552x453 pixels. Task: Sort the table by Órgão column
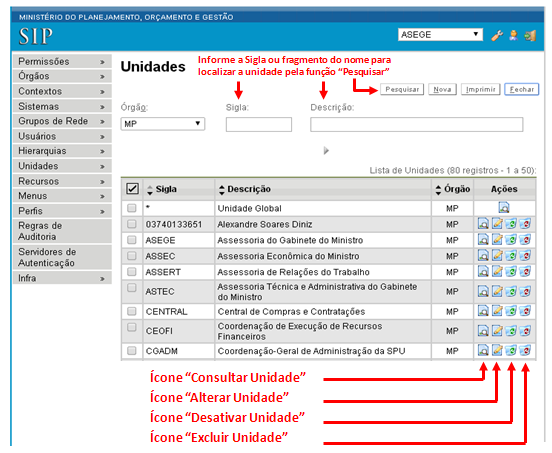(438, 190)
